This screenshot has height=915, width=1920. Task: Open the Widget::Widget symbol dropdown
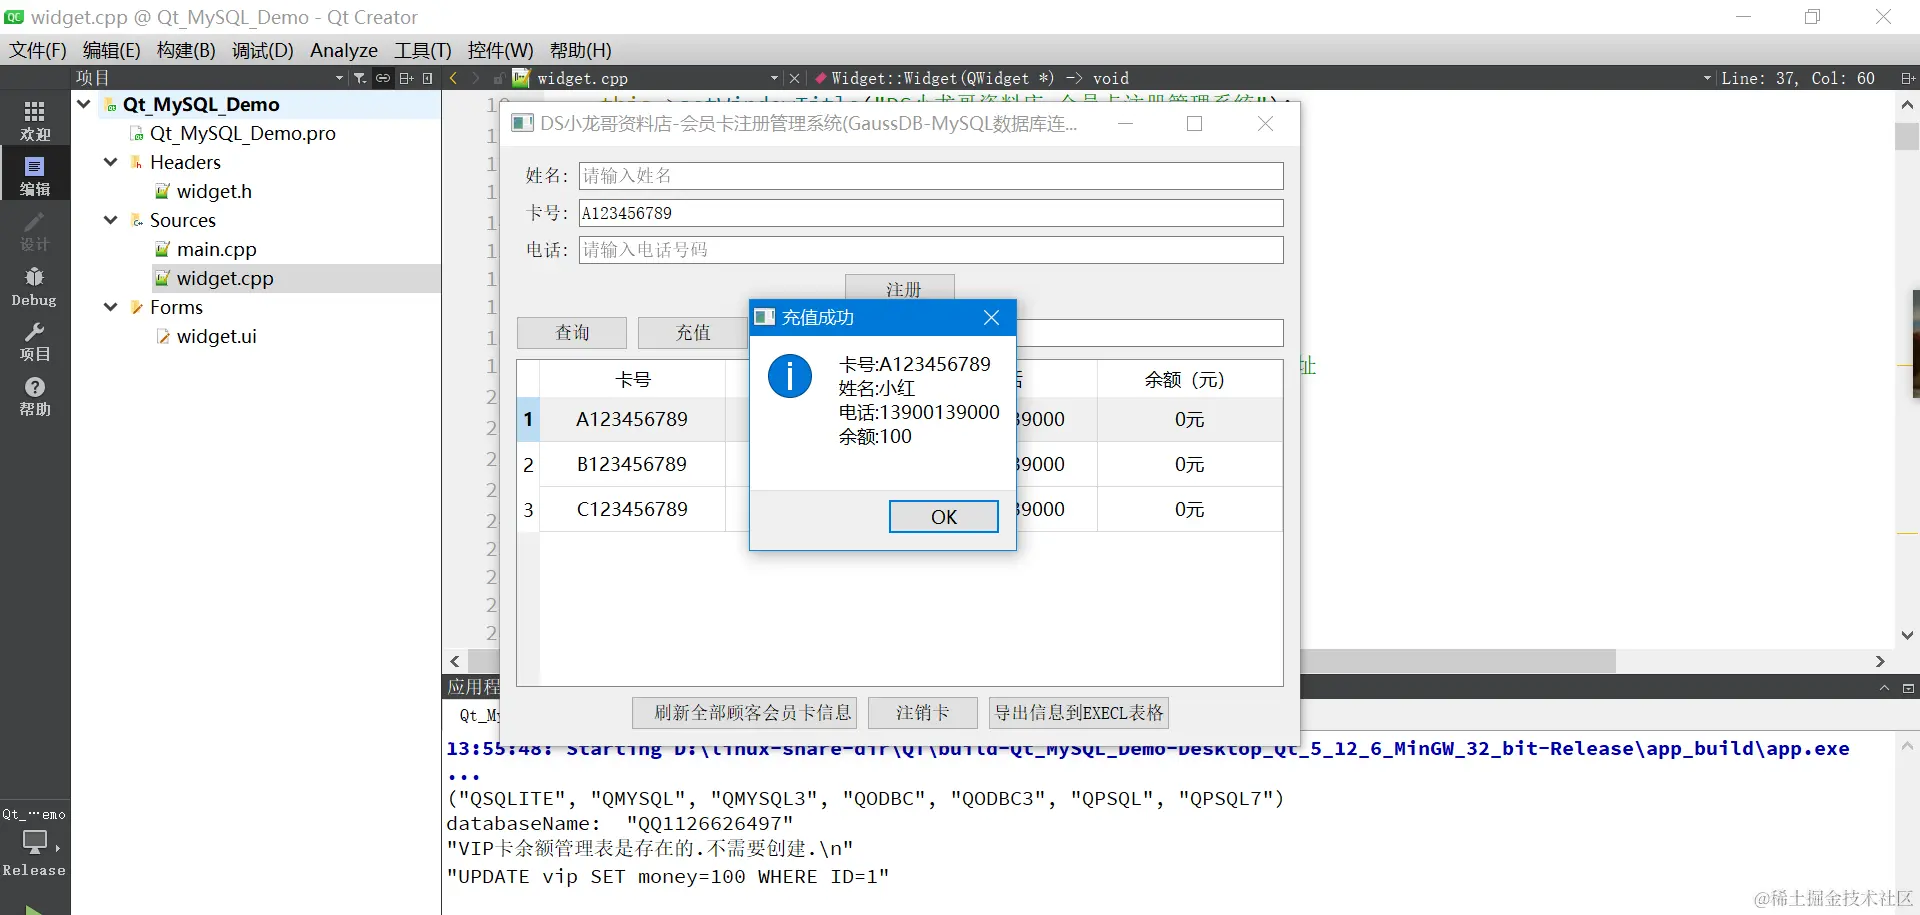[x=1707, y=78]
